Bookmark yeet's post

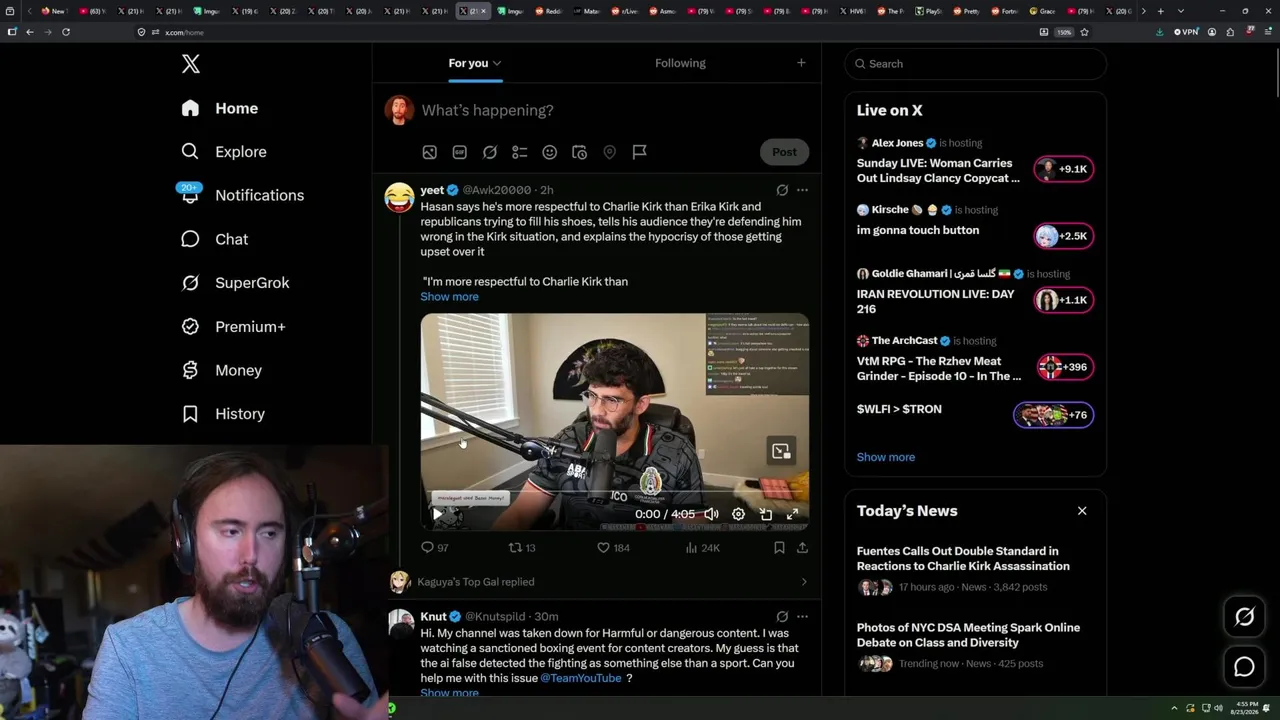click(x=779, y=548)
